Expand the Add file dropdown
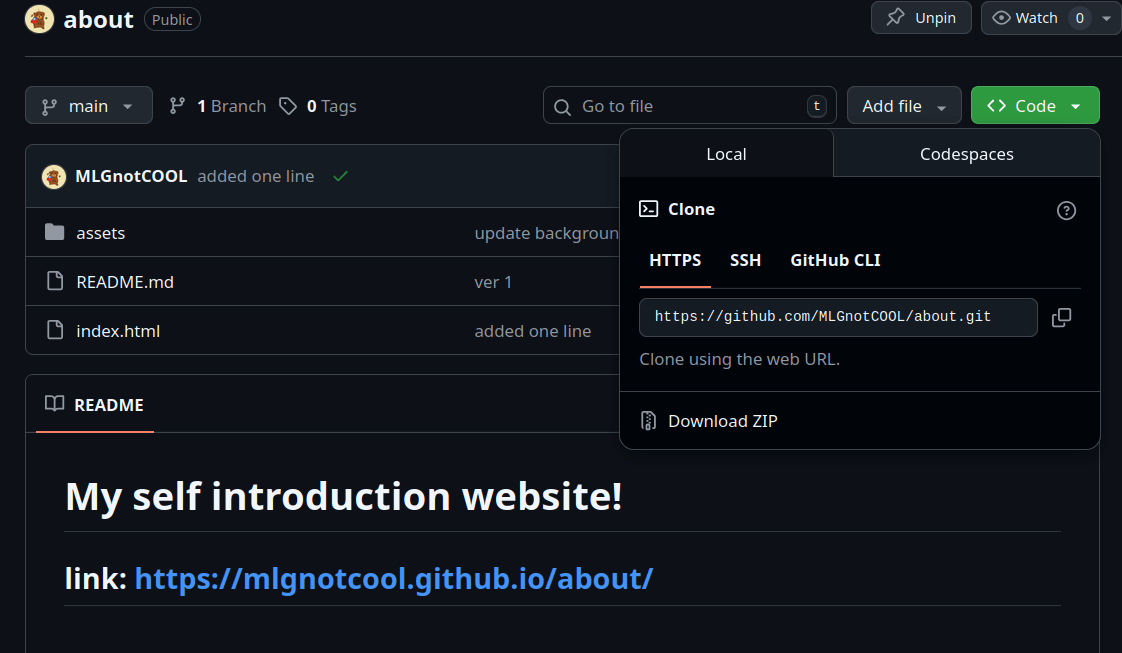The width and height of the screenshot is (1122, 653). [x=904, y=105]
